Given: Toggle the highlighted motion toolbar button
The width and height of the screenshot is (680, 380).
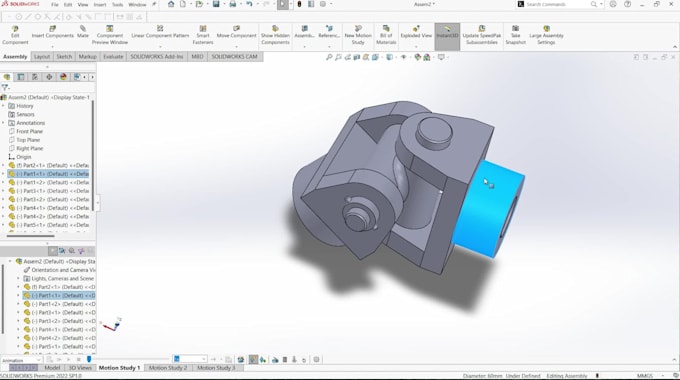Looking at the screenshot, I should (x=253, y=359).
